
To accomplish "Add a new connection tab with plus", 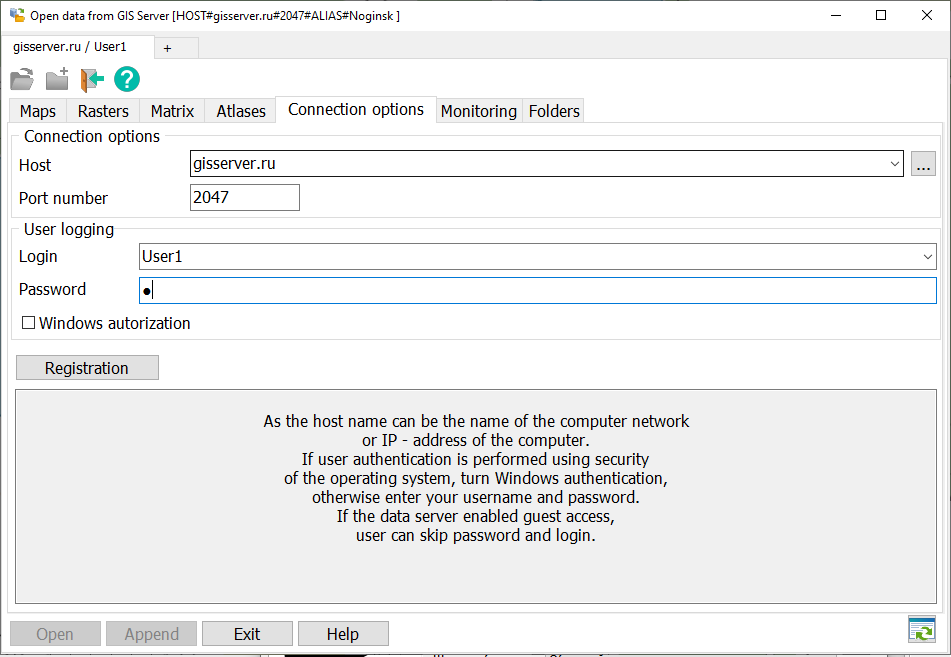I will click(167, 48).
